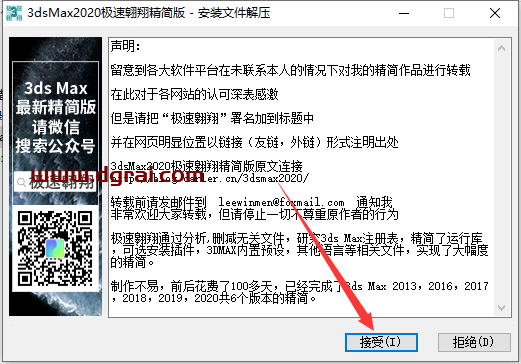Click the text line '声明:'
The image size is (521, 364).
(125, 46)
